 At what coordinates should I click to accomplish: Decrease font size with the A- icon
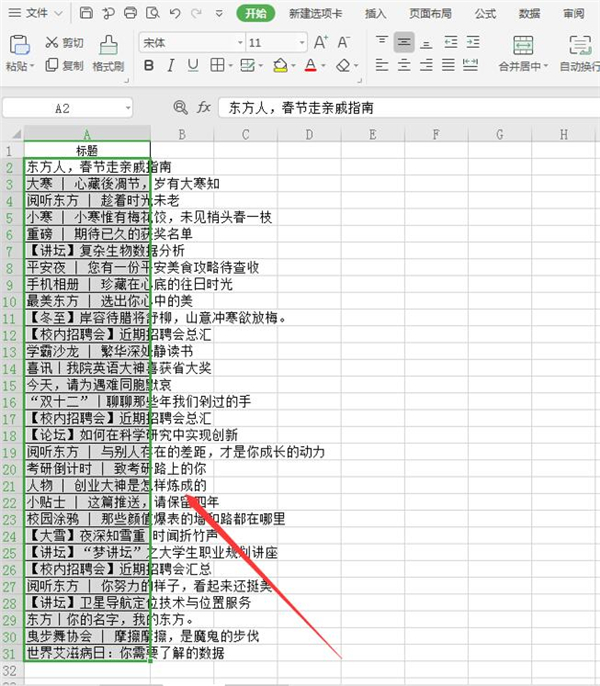click(344, 42)
